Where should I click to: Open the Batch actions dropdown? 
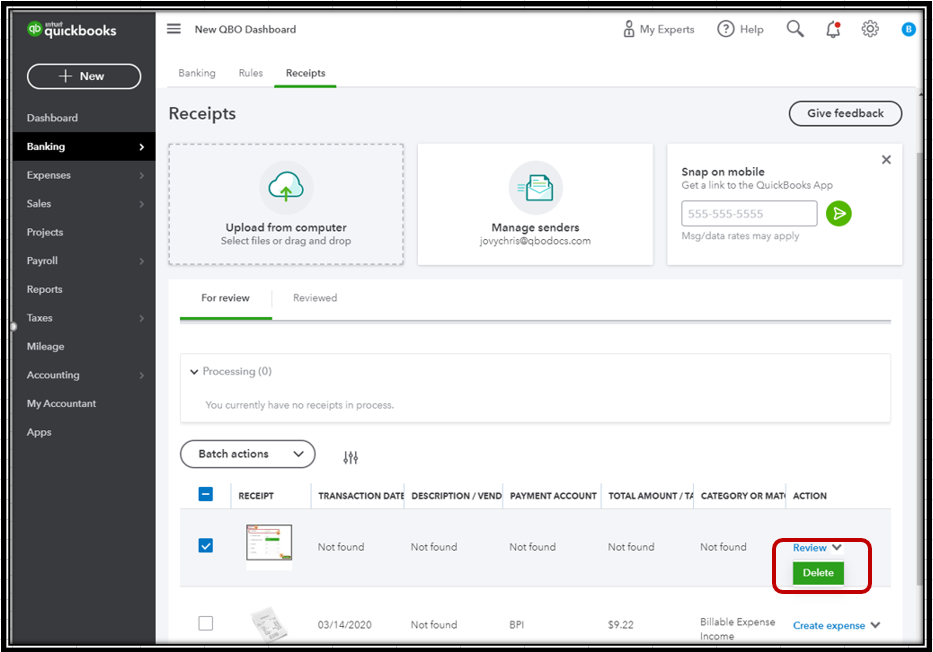(248, 454)
